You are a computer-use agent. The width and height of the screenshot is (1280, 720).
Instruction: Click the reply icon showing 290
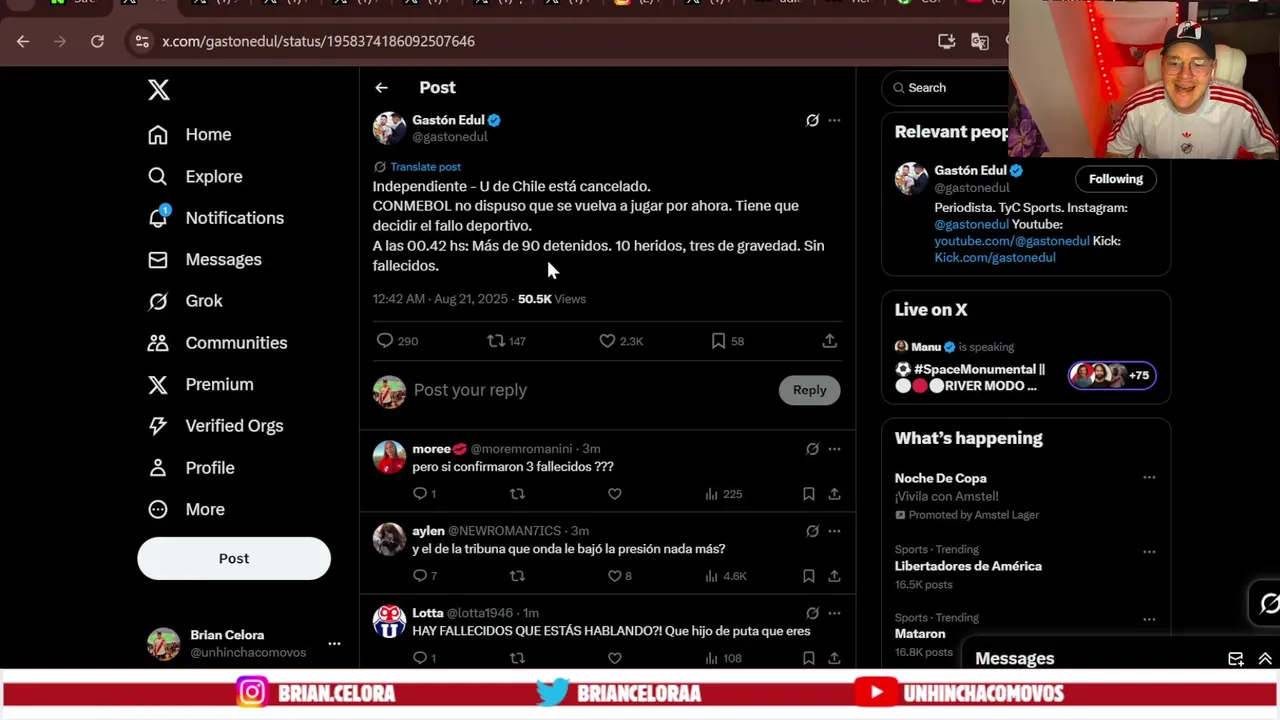click(x=385, y=341)
